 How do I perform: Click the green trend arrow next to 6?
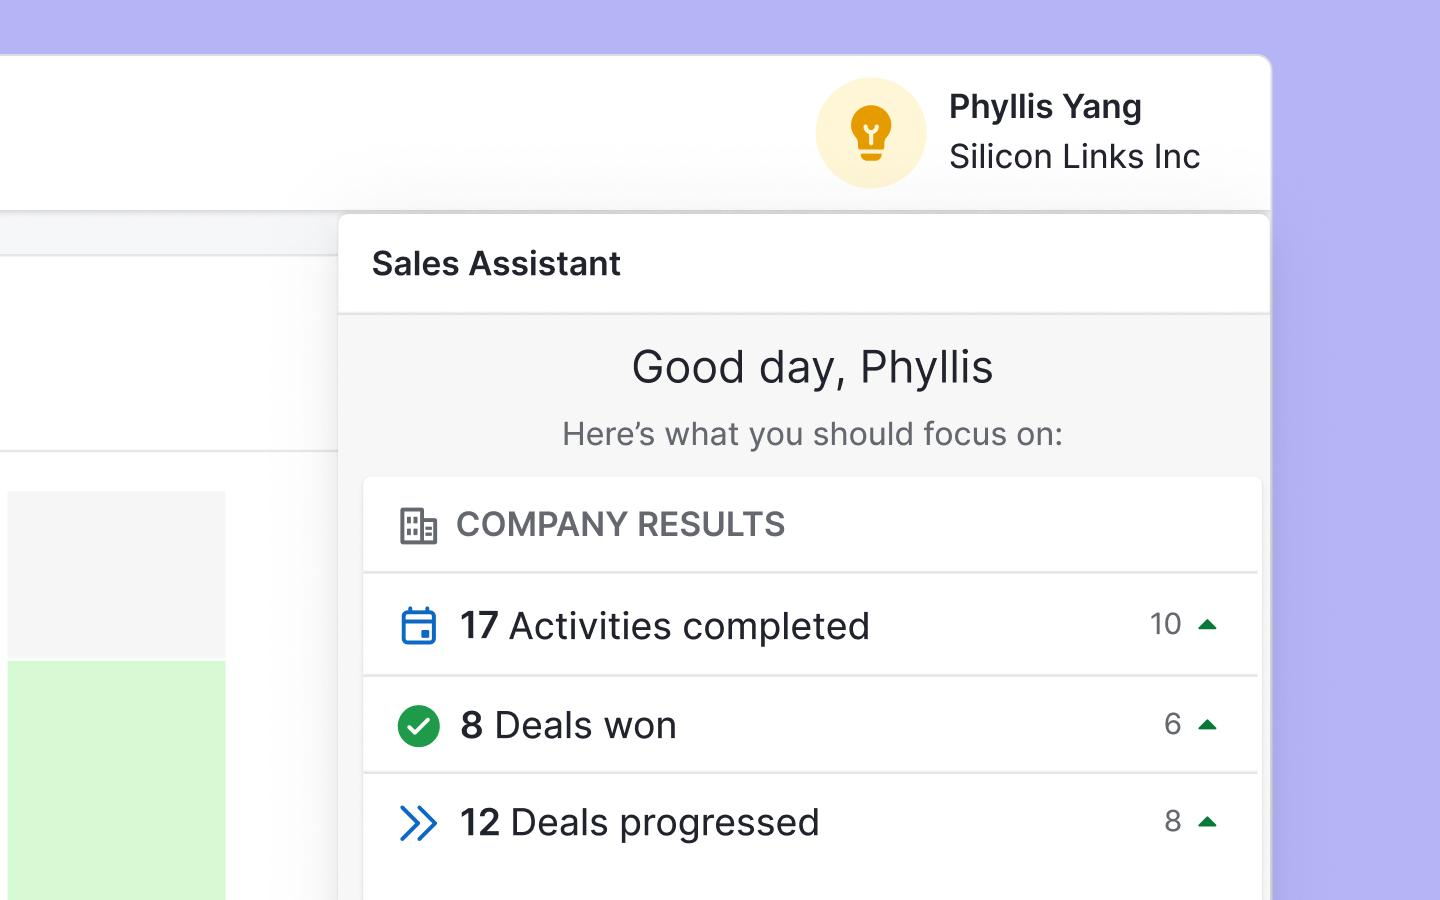(x=1208, y=723)
